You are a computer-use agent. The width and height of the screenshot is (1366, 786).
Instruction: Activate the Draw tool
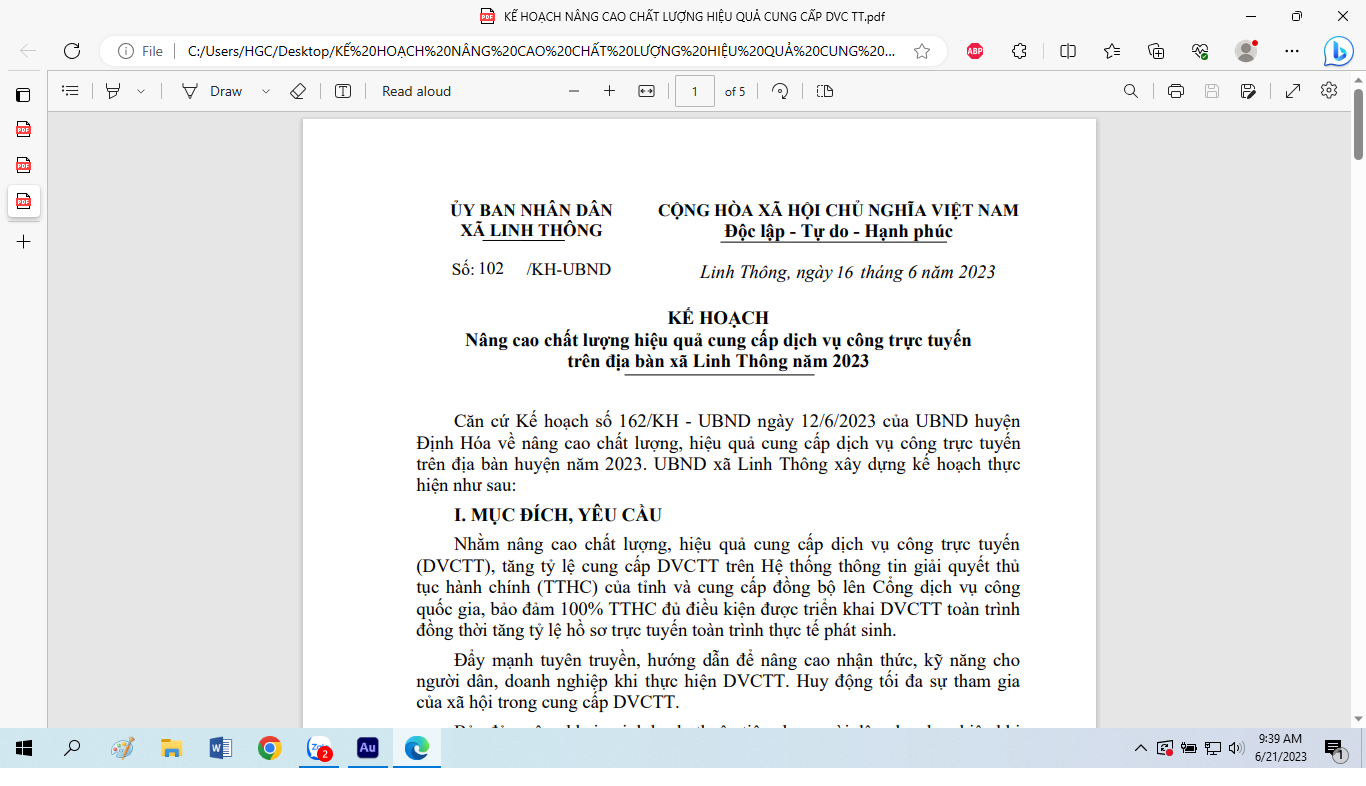coord(212,91)
